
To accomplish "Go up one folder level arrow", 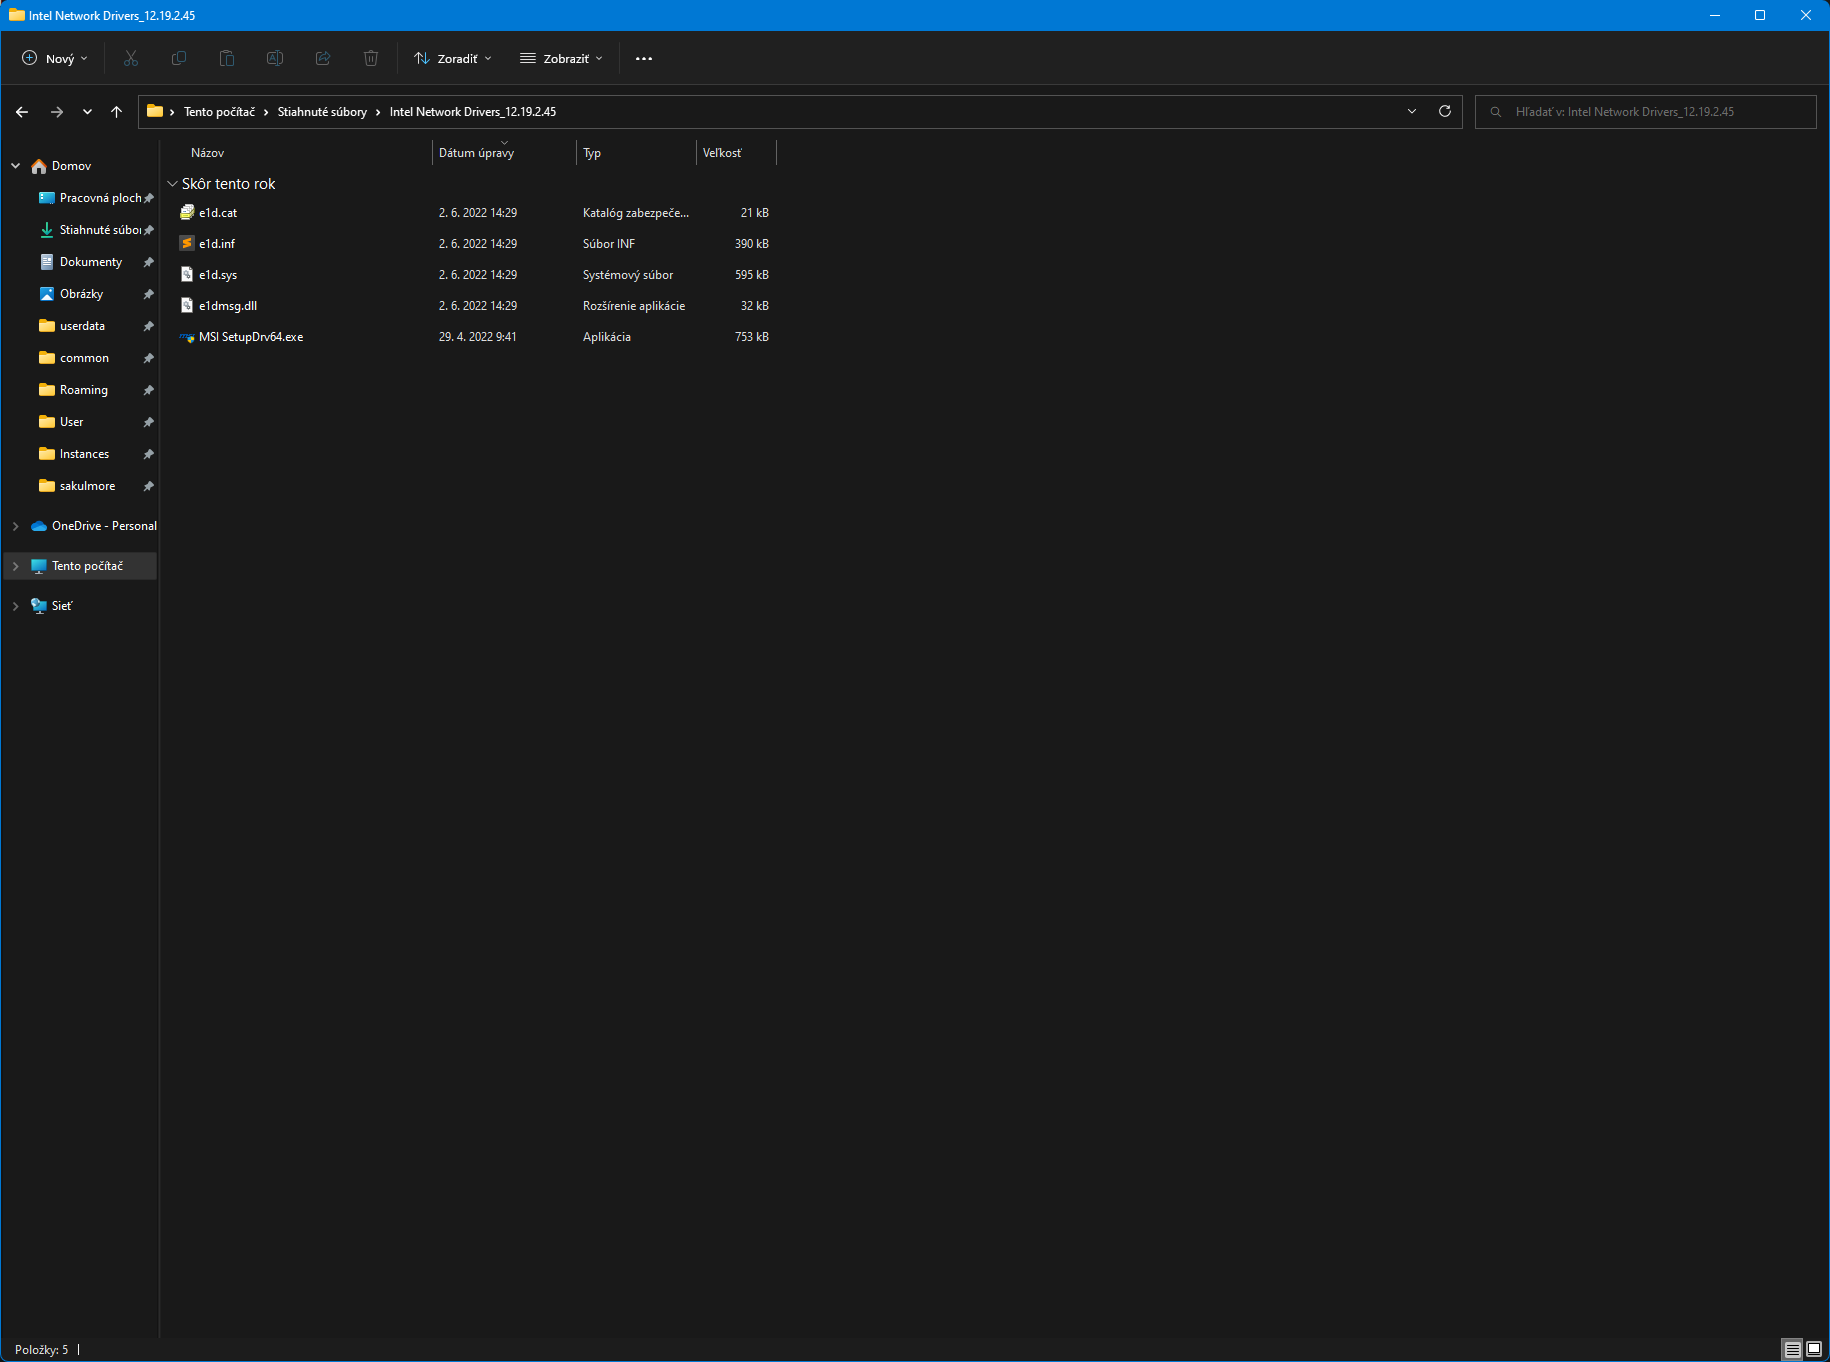I will click(117, 112).
